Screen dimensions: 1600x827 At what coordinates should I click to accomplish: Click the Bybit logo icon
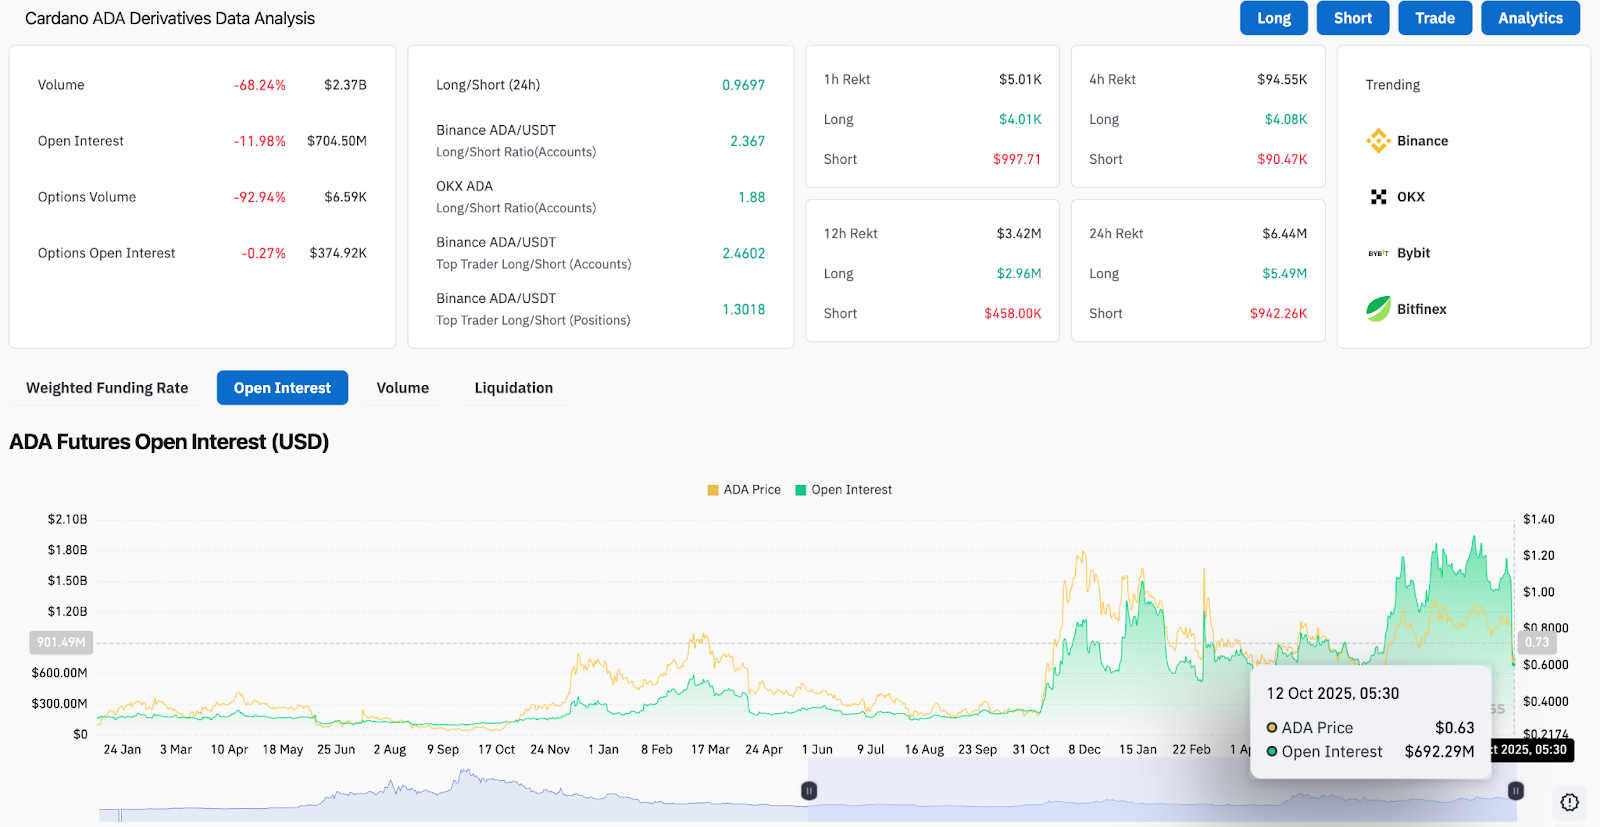click(1378, 253)
